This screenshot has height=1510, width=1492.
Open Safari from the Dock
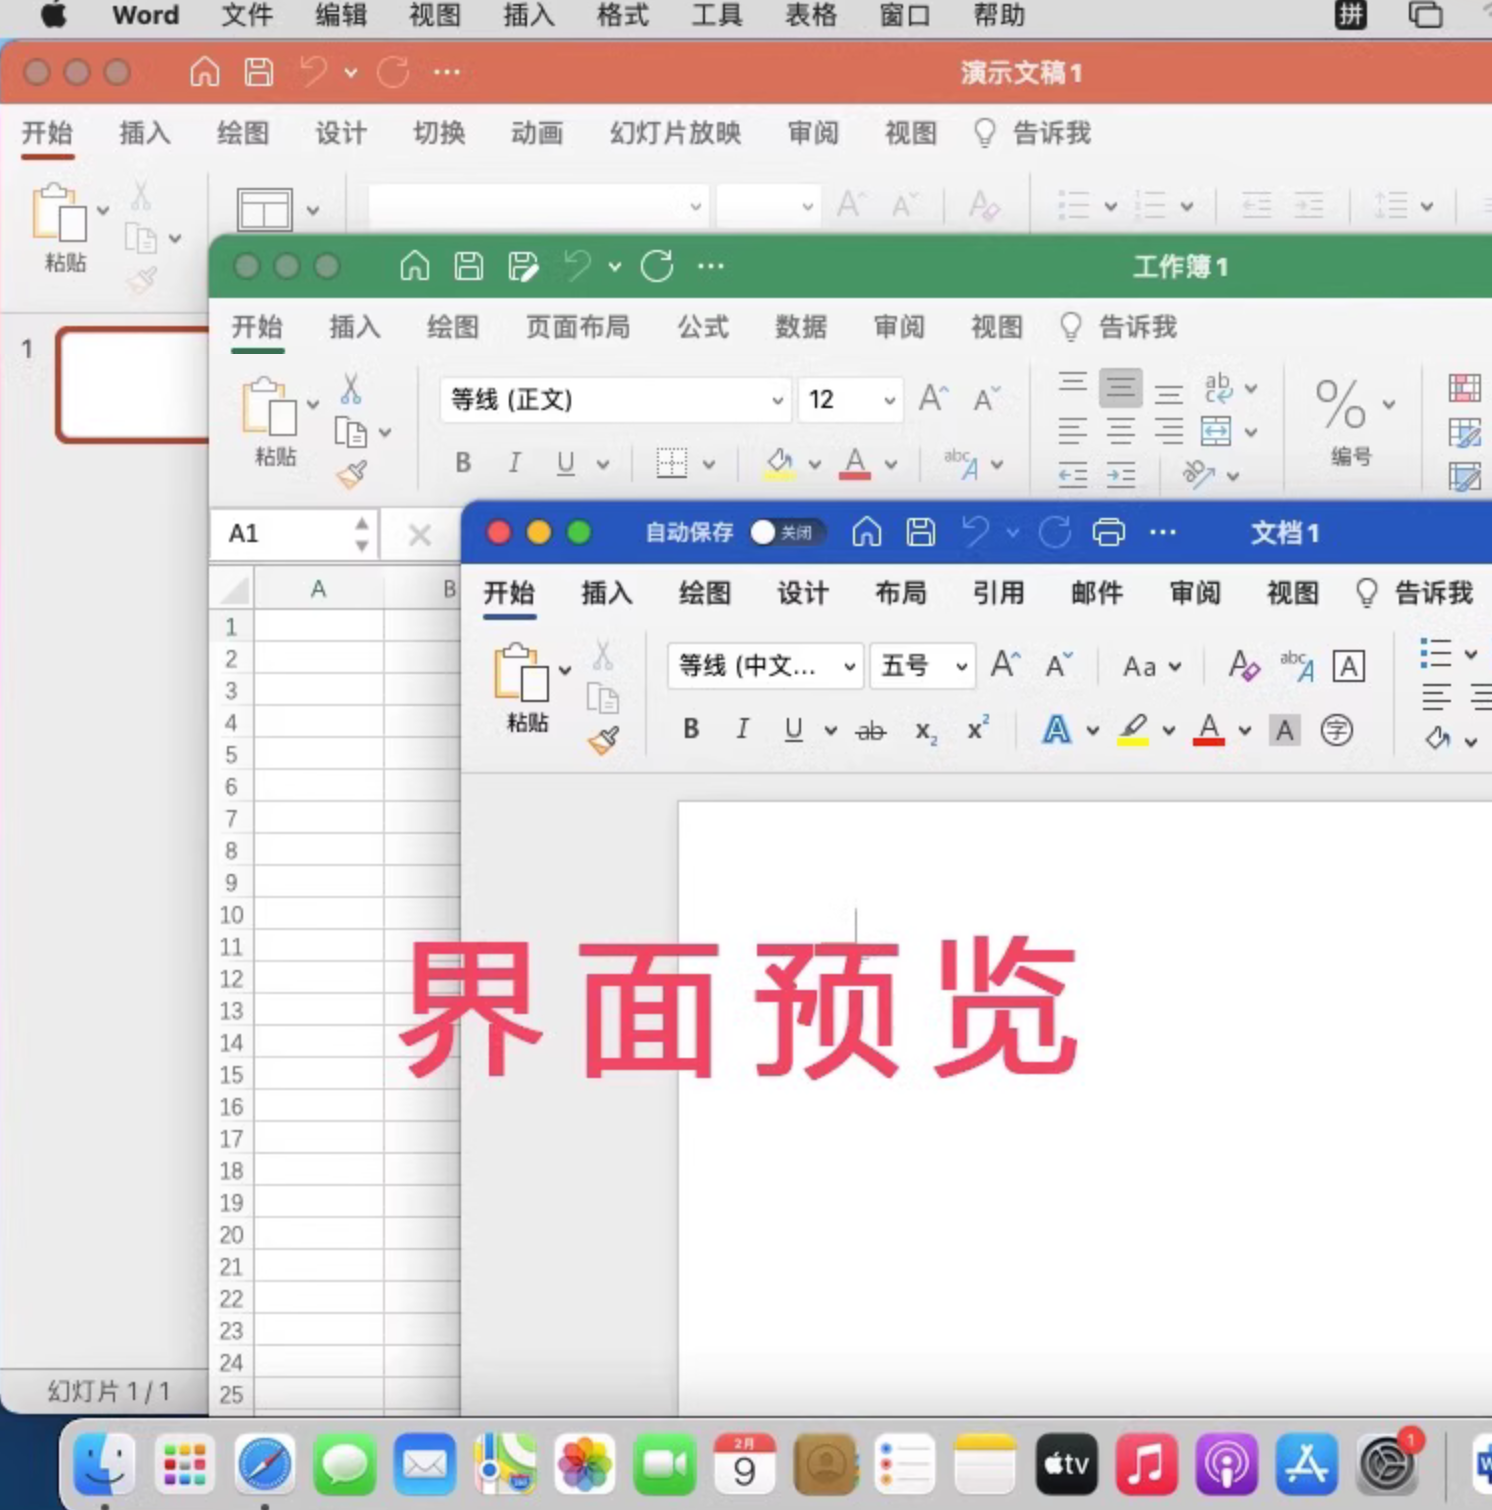[x=264, y=1466]
